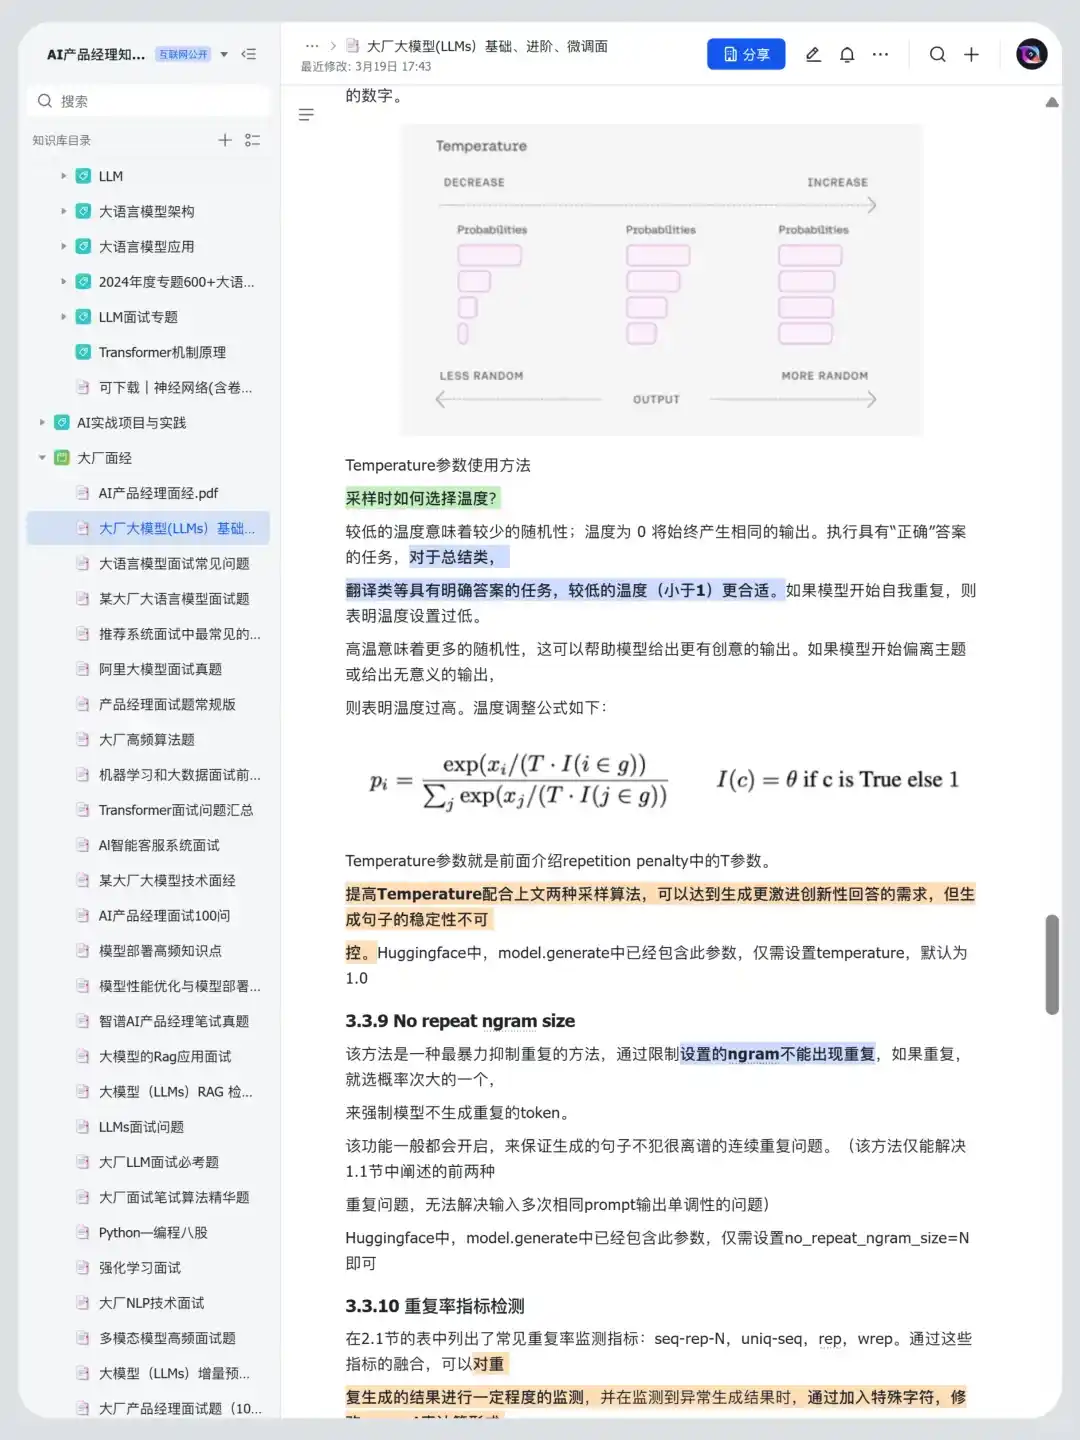
Task: Click the document icon beside 大厂高频算法题
Action: (x=83, y=740)
